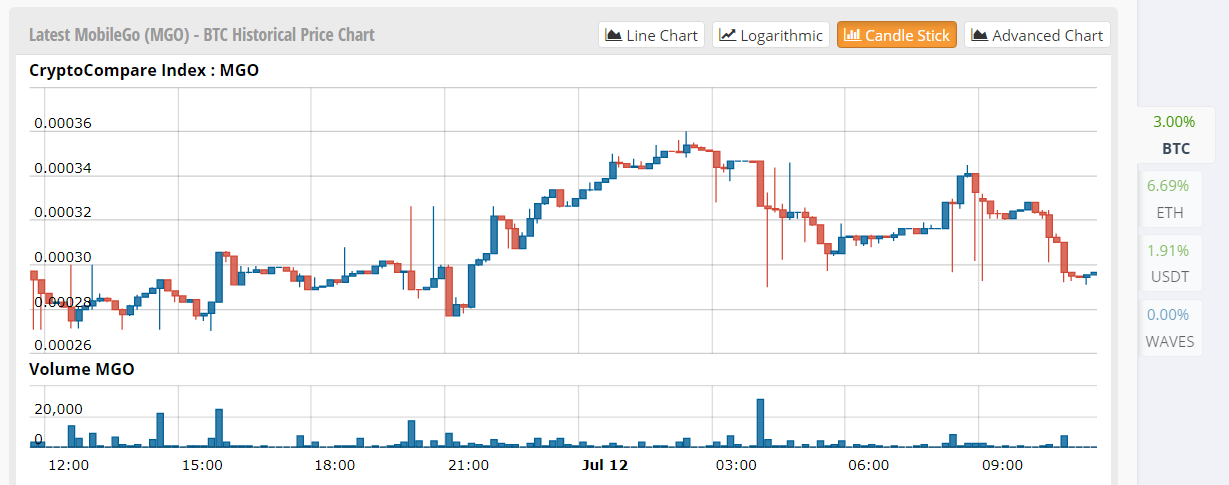The height and width of the screenshot is (485, 1229).
Task: Click the chart title 'Latest MobileGo (MGO) - BTC Historical Price Chart'
Action: [x=202, y=35]
